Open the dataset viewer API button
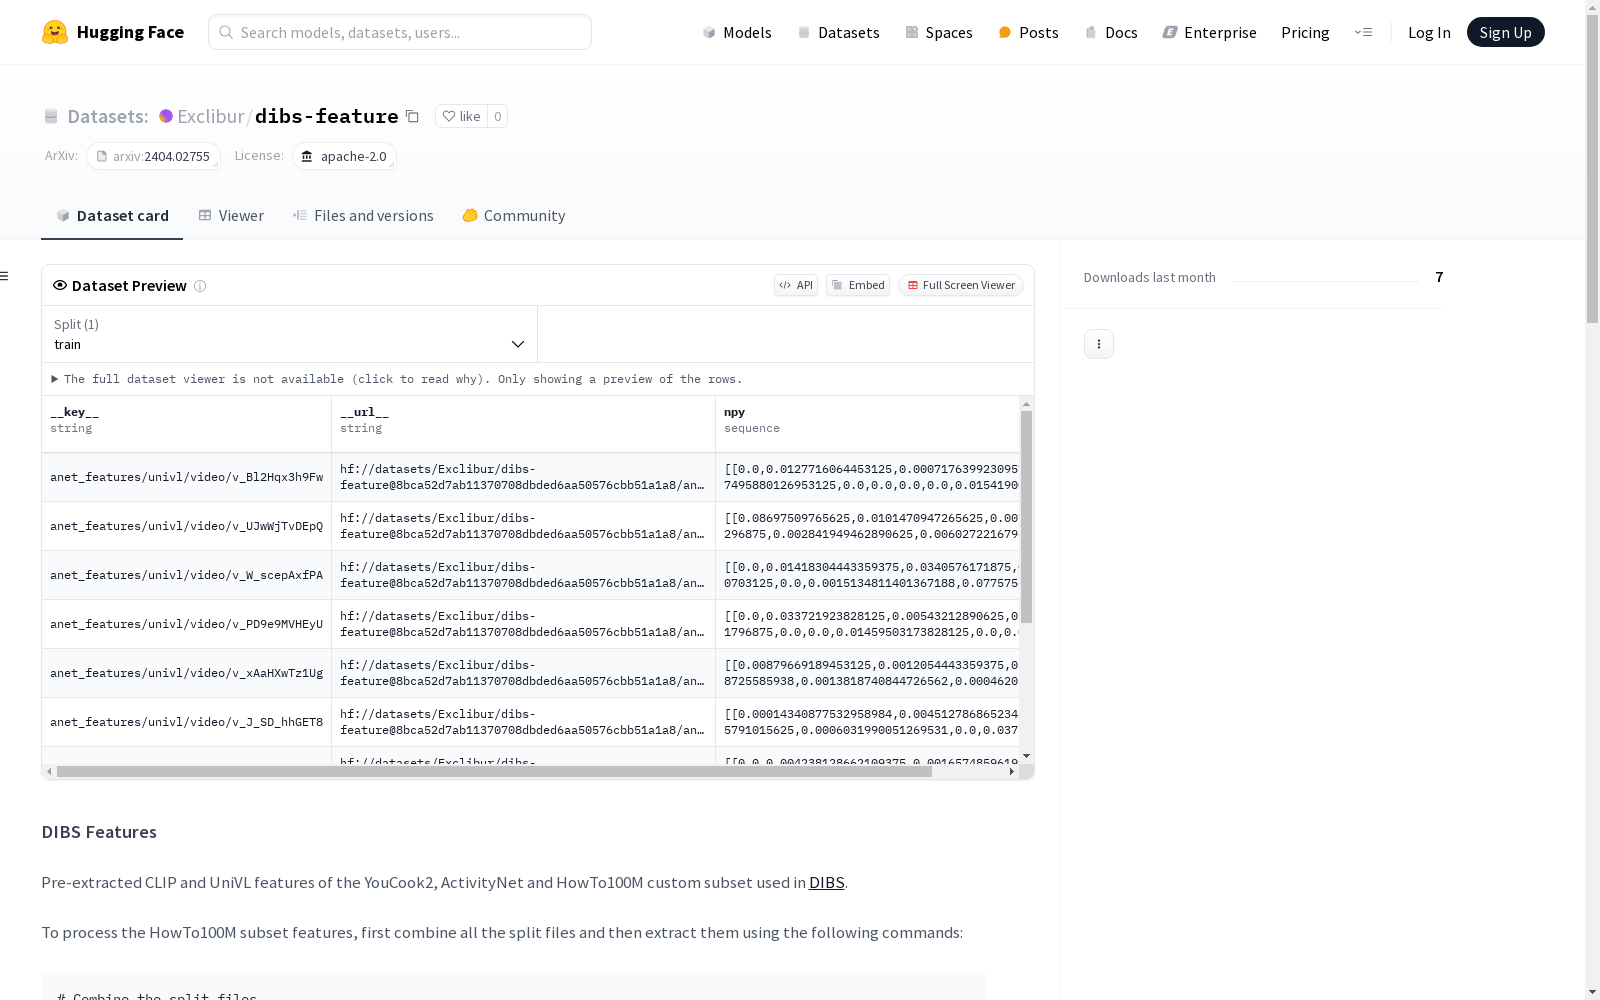The height and width of the screenshot is (1000, 1600). coord(796,285)
